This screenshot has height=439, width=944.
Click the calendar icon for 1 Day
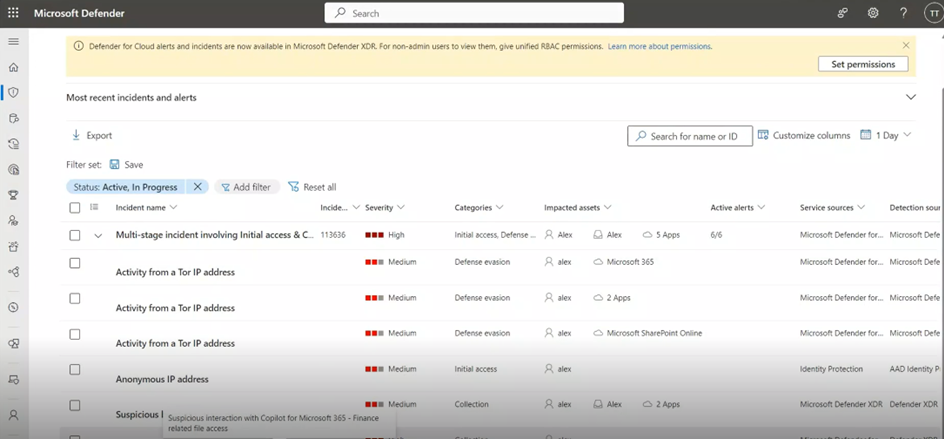coord(866,135)
